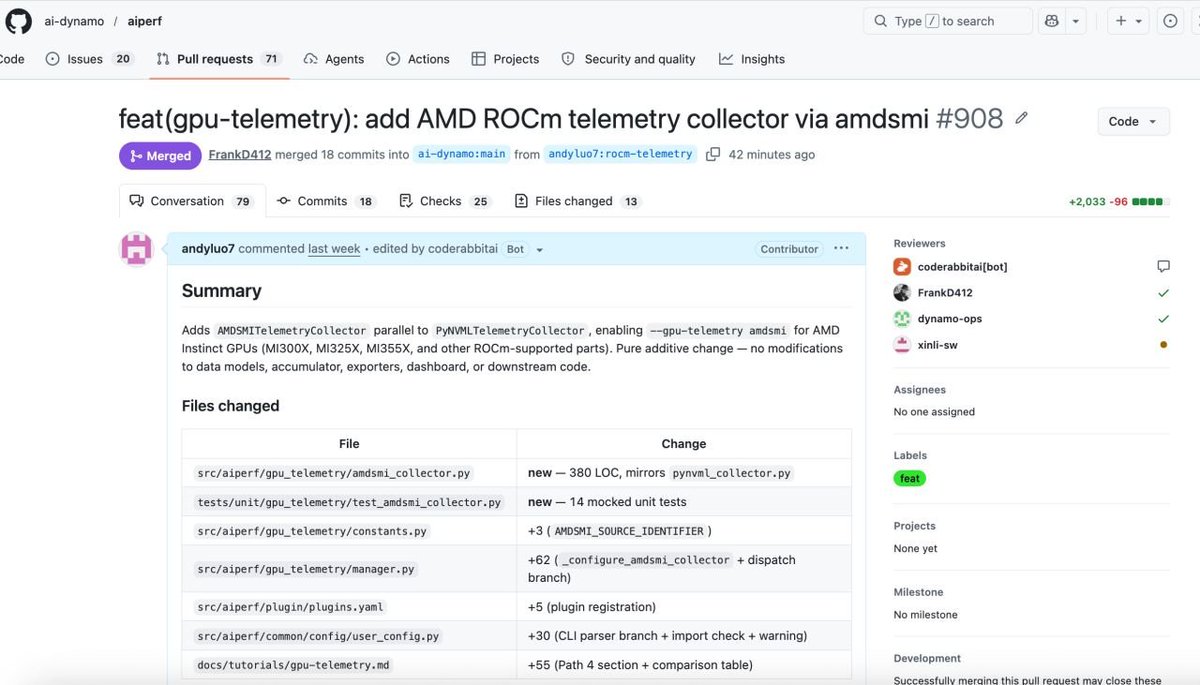
Task: Click dynamo-ops approved checkmark icon
Action: point(1163,319)
